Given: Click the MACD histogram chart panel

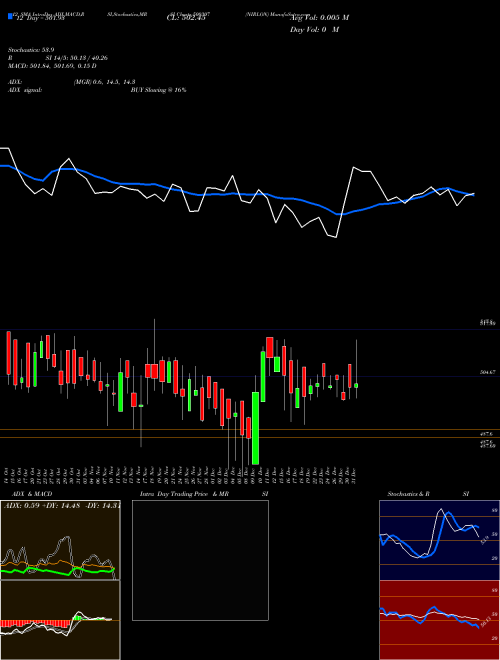Looking at the screenshot, I should tap(60, 620).
